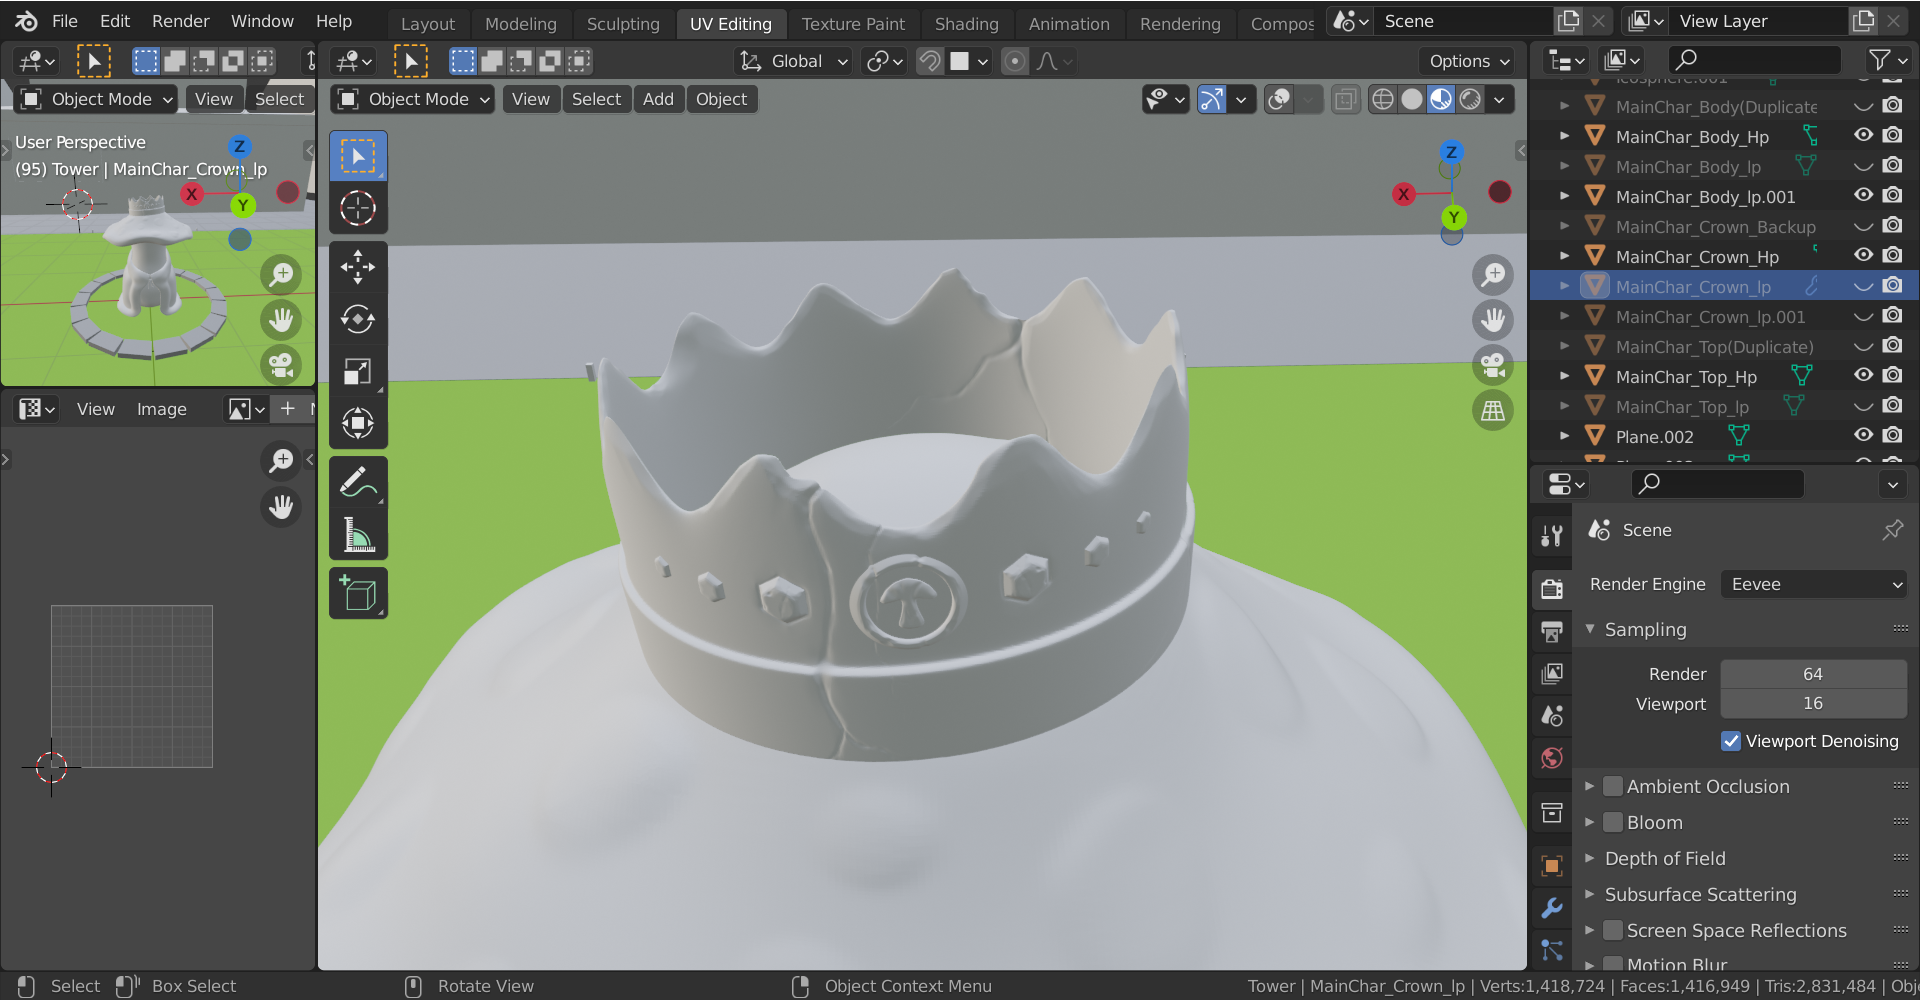Open Object menu in main viewport
This screenshot has height=1000, width=1920.
coord(721,99)
